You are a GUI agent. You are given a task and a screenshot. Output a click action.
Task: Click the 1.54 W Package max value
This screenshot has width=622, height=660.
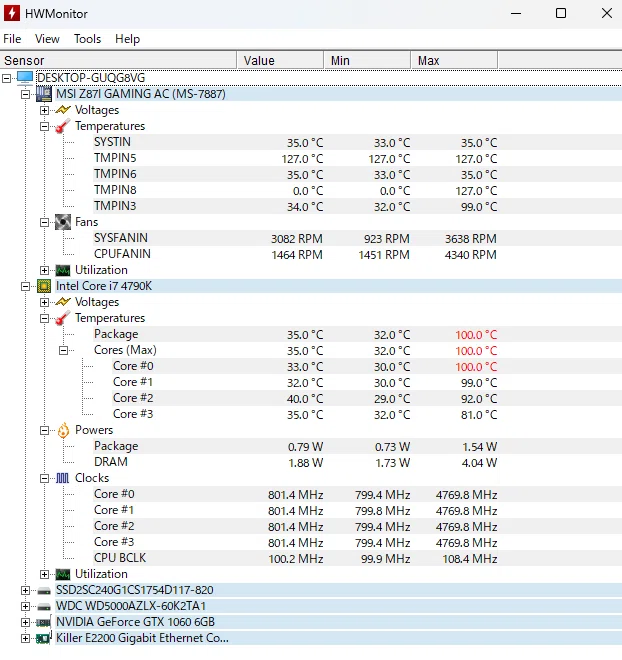(480, 447)
